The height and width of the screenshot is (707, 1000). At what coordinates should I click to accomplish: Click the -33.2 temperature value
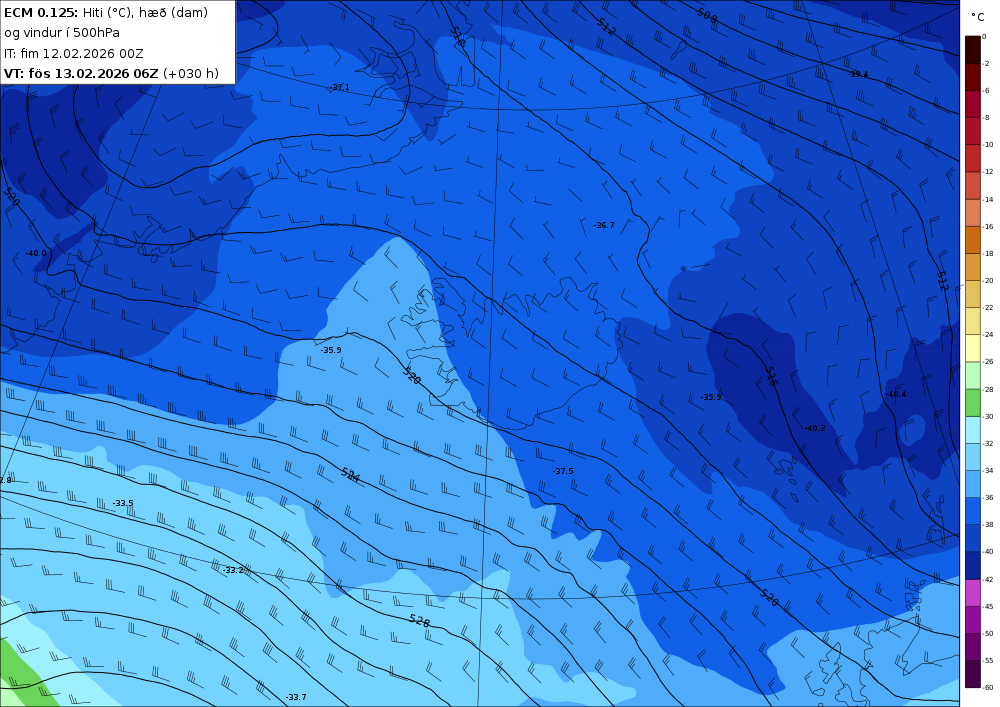[x=233, y=570]
